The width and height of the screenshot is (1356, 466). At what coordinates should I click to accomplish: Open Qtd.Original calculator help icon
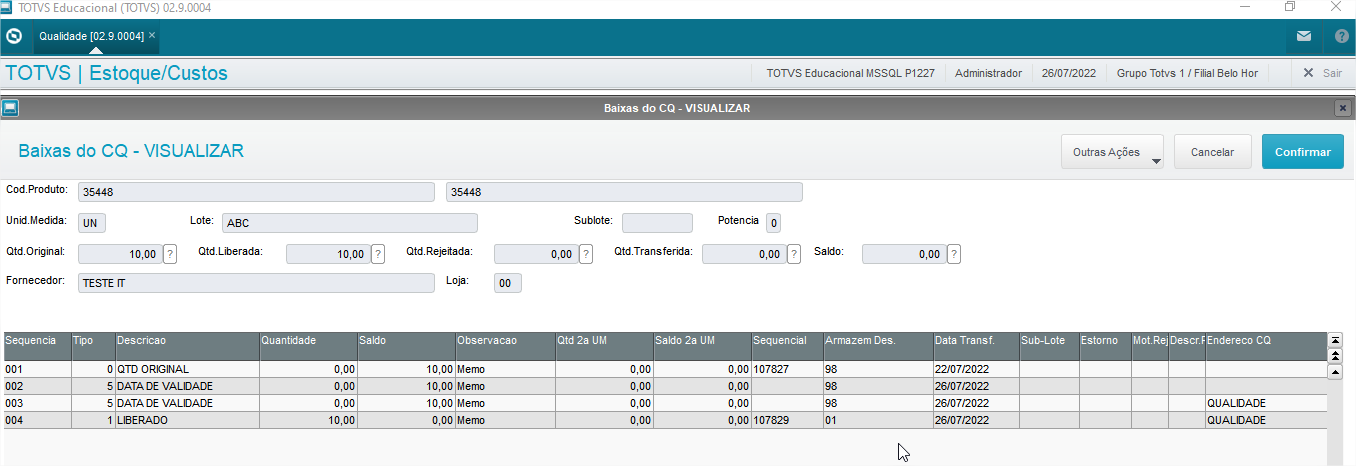170,254
